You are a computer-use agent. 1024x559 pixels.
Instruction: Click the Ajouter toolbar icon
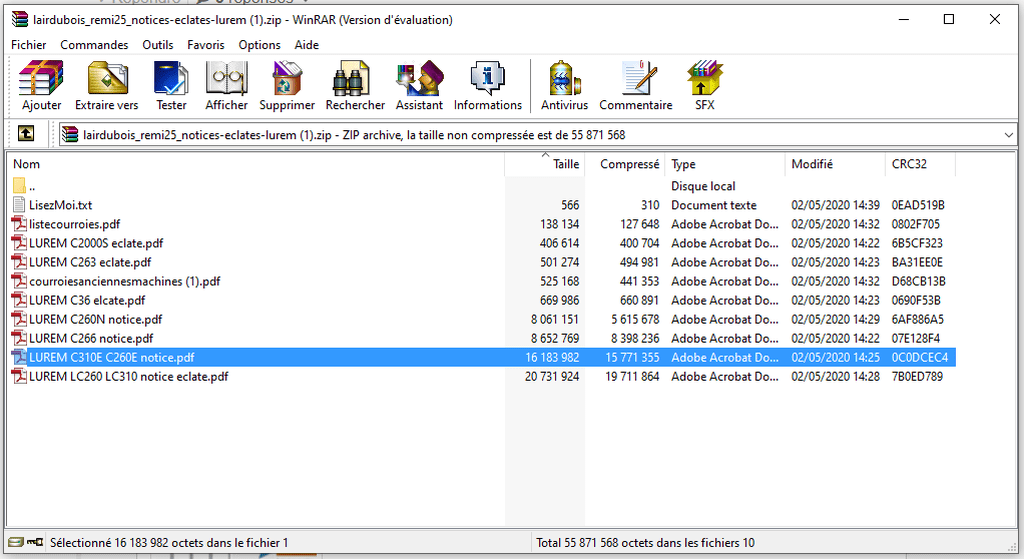coord(41,78)
